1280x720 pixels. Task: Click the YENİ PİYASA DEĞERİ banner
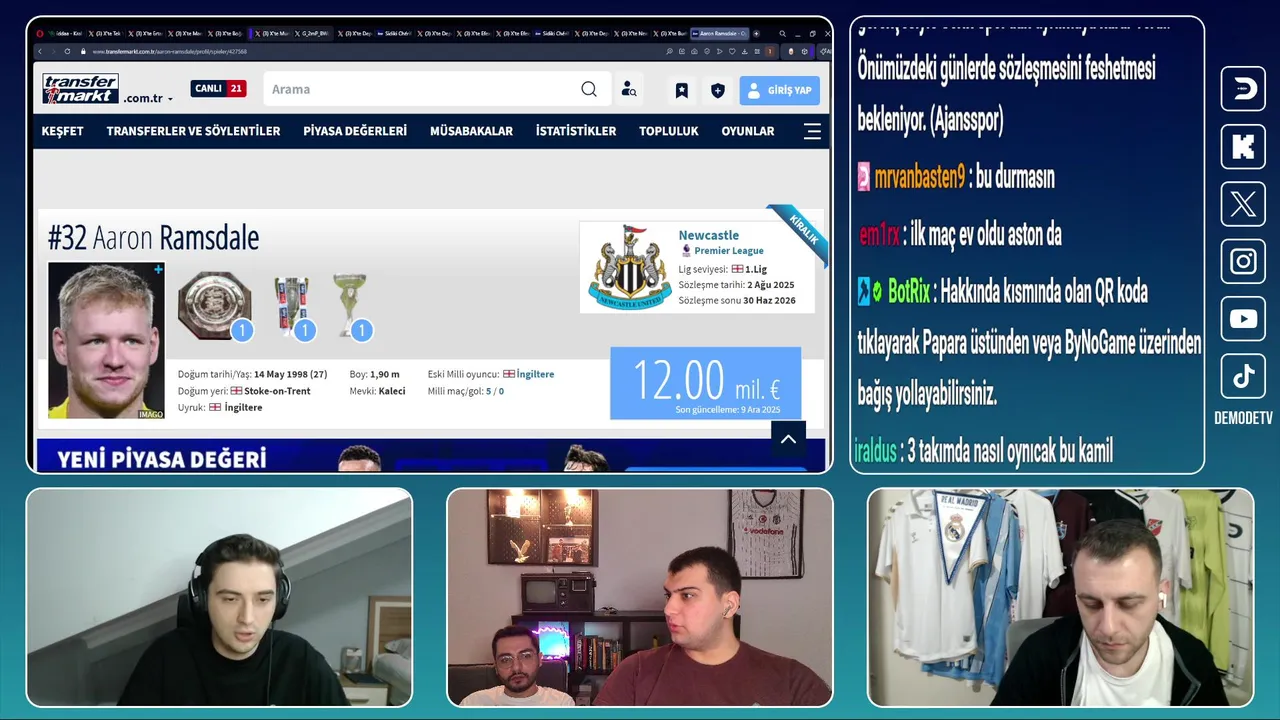(x=432, y=456)
